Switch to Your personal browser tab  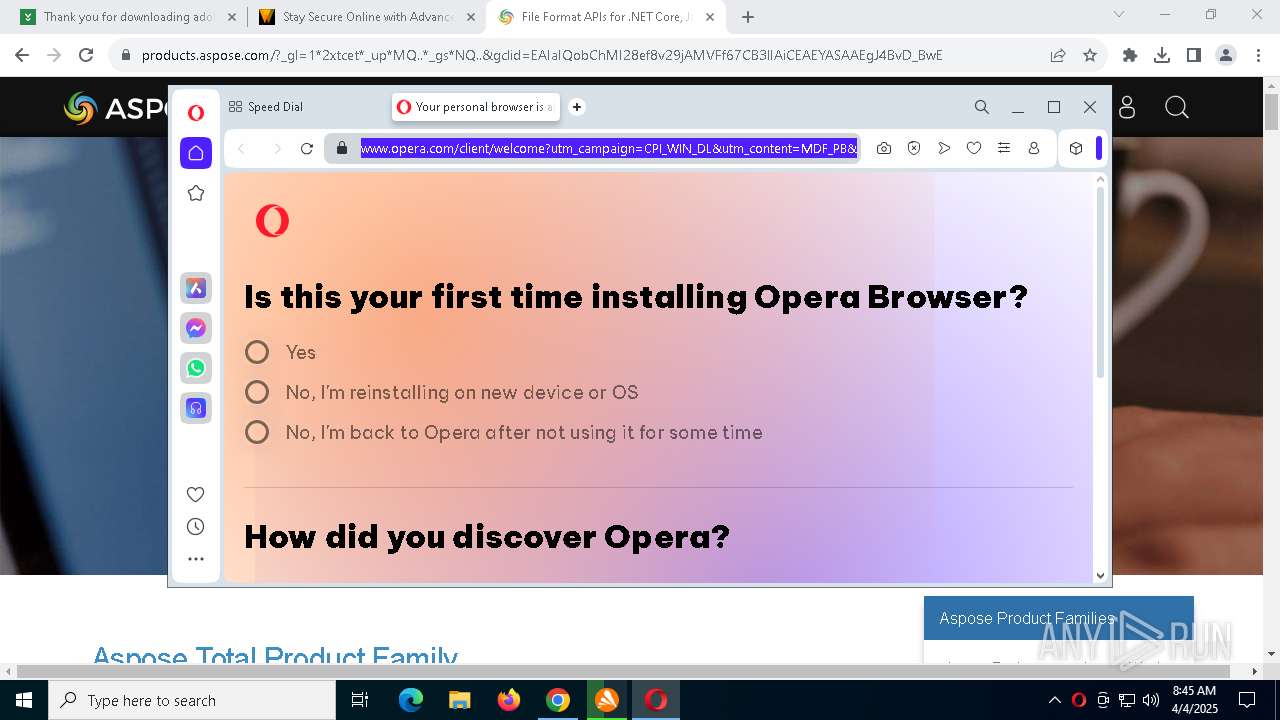(x=476, y=107)
